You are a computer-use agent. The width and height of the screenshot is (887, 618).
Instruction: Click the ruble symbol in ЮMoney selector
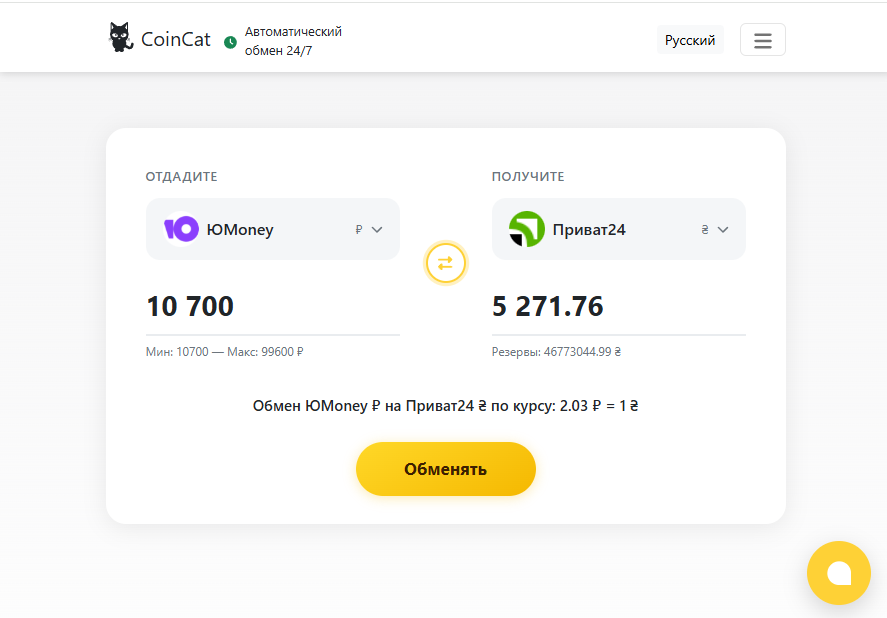point(359,229)
